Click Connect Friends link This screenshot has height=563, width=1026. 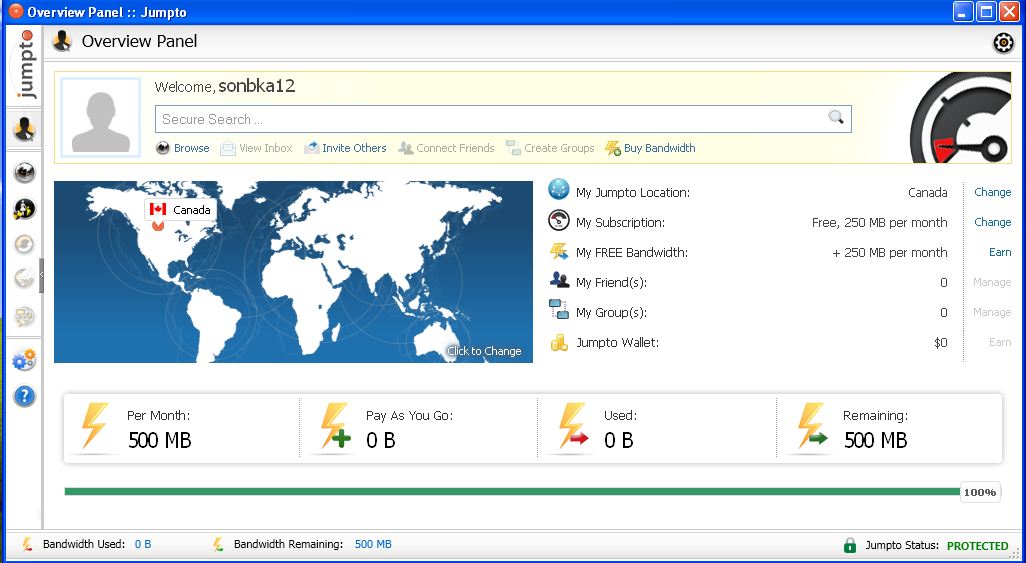[455, 148]
